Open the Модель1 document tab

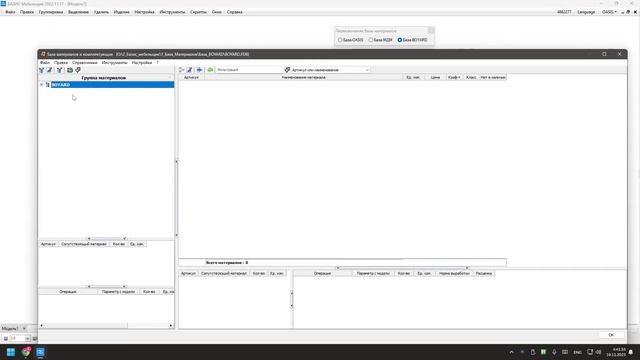click(x=10, y=329)
